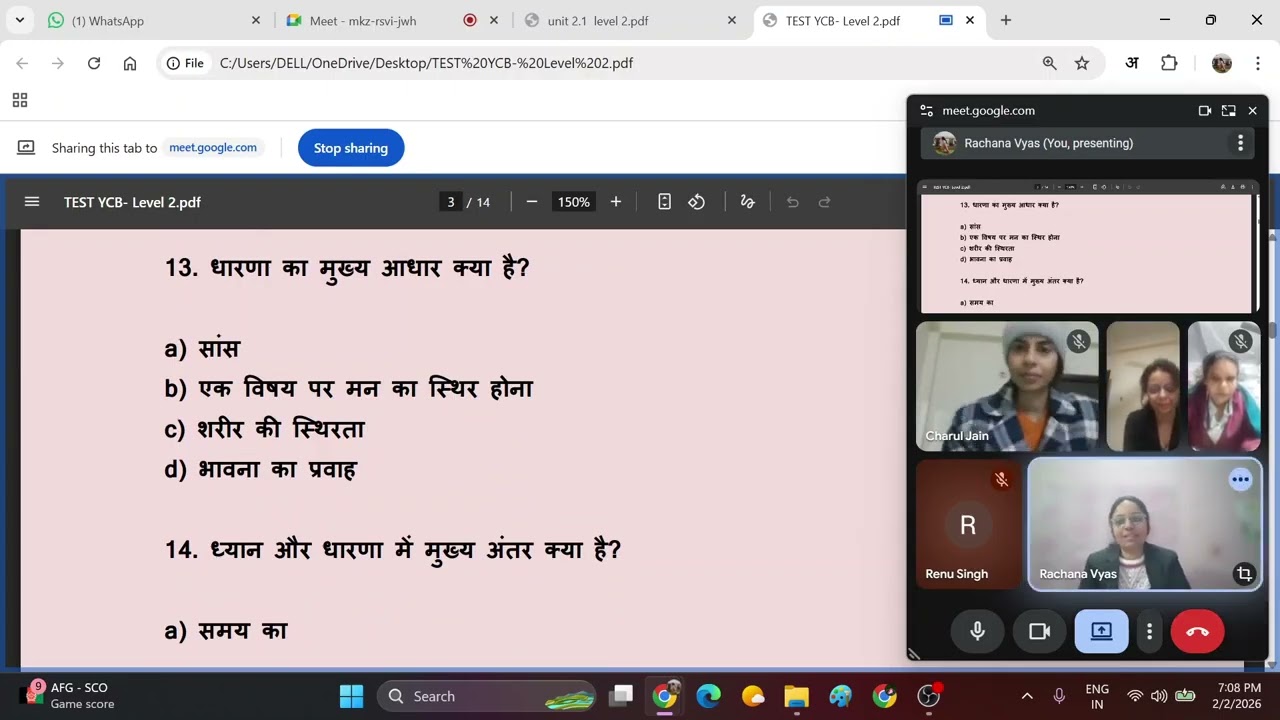The image size is (1280, 720).
Task: Open the meet.google.com sharing link
Action: tap(213, 148)
